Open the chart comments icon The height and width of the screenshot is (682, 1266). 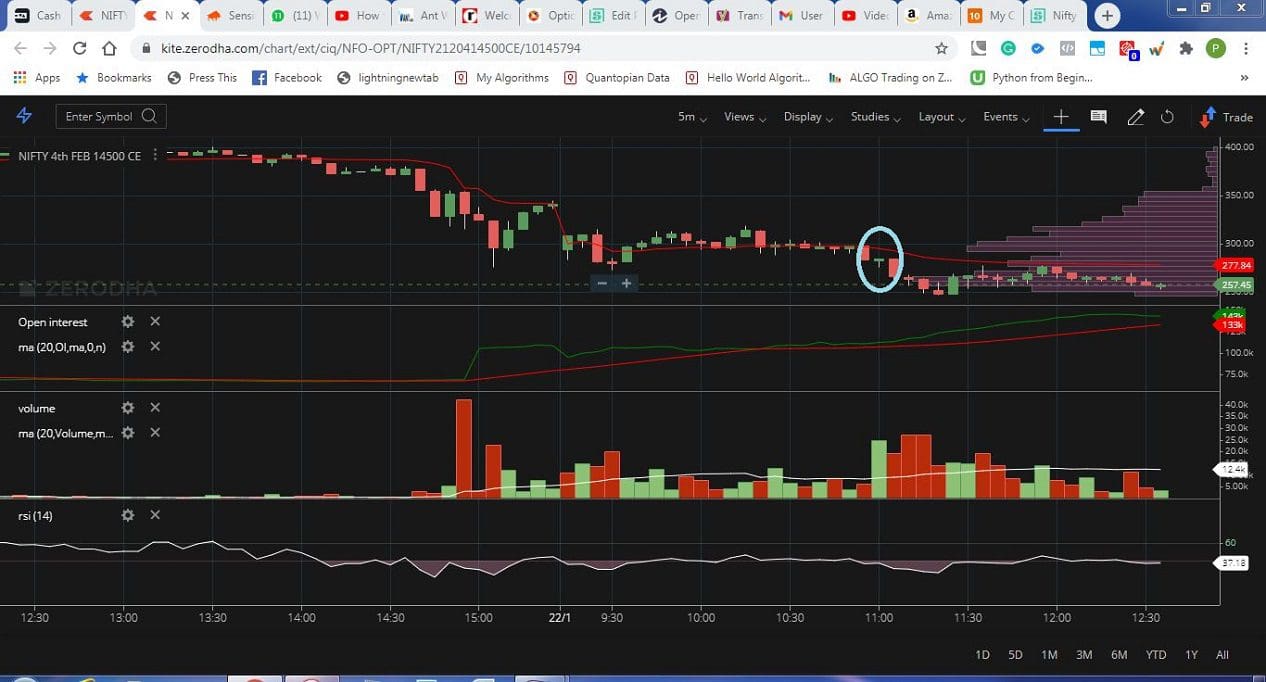pyautogui.click(x=1097, y=117)
